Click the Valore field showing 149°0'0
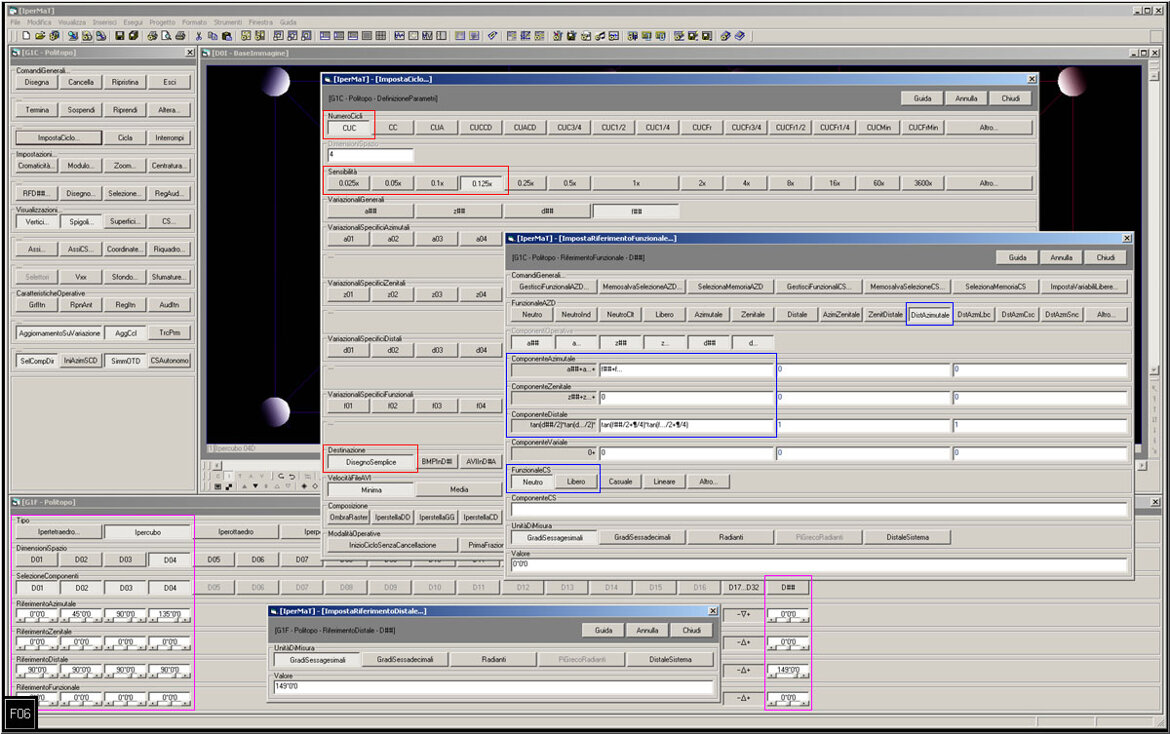1170x734 pixels. [x=495, y=687]
